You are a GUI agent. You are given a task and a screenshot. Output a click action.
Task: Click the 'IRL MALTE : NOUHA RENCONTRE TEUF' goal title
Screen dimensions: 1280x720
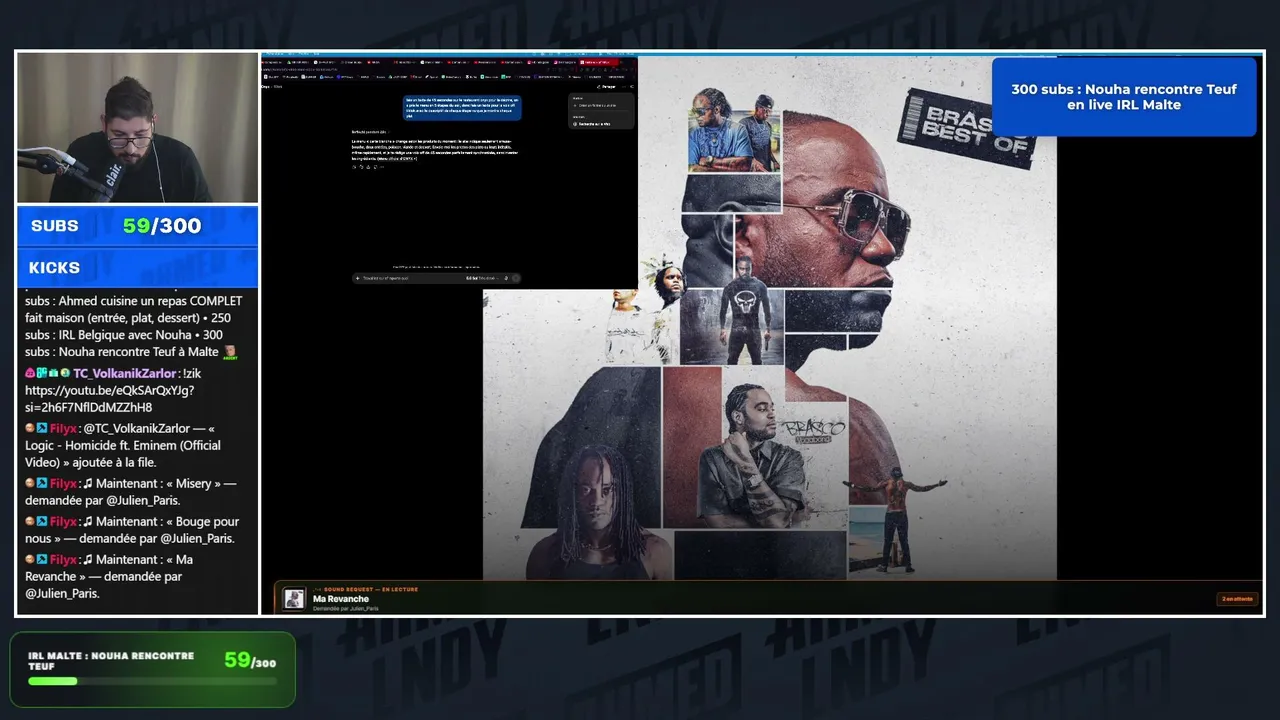[x=111, y=661]
